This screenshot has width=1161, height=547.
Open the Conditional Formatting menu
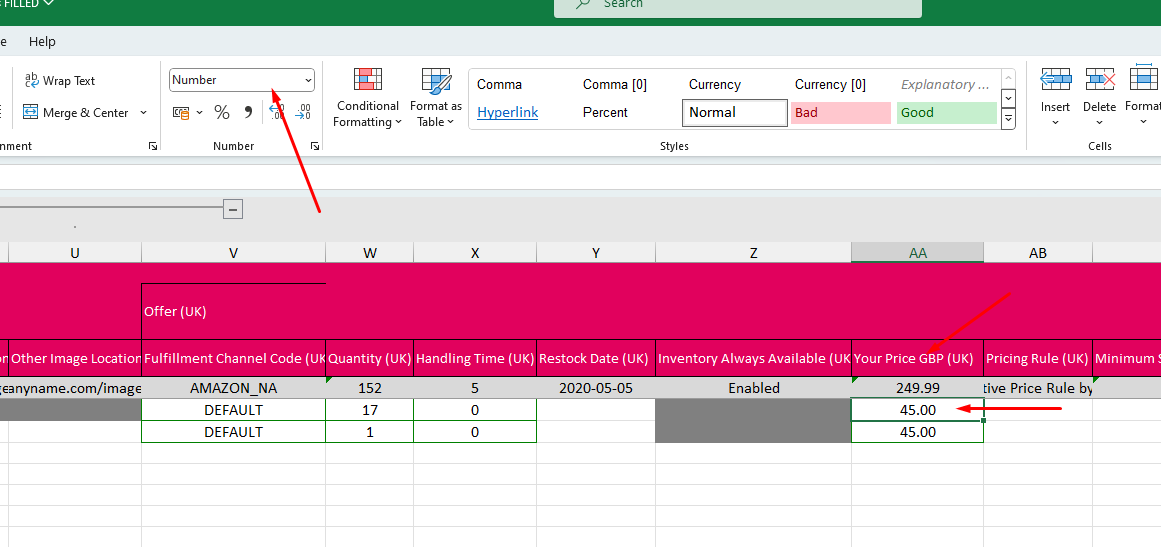coord(367,98)
